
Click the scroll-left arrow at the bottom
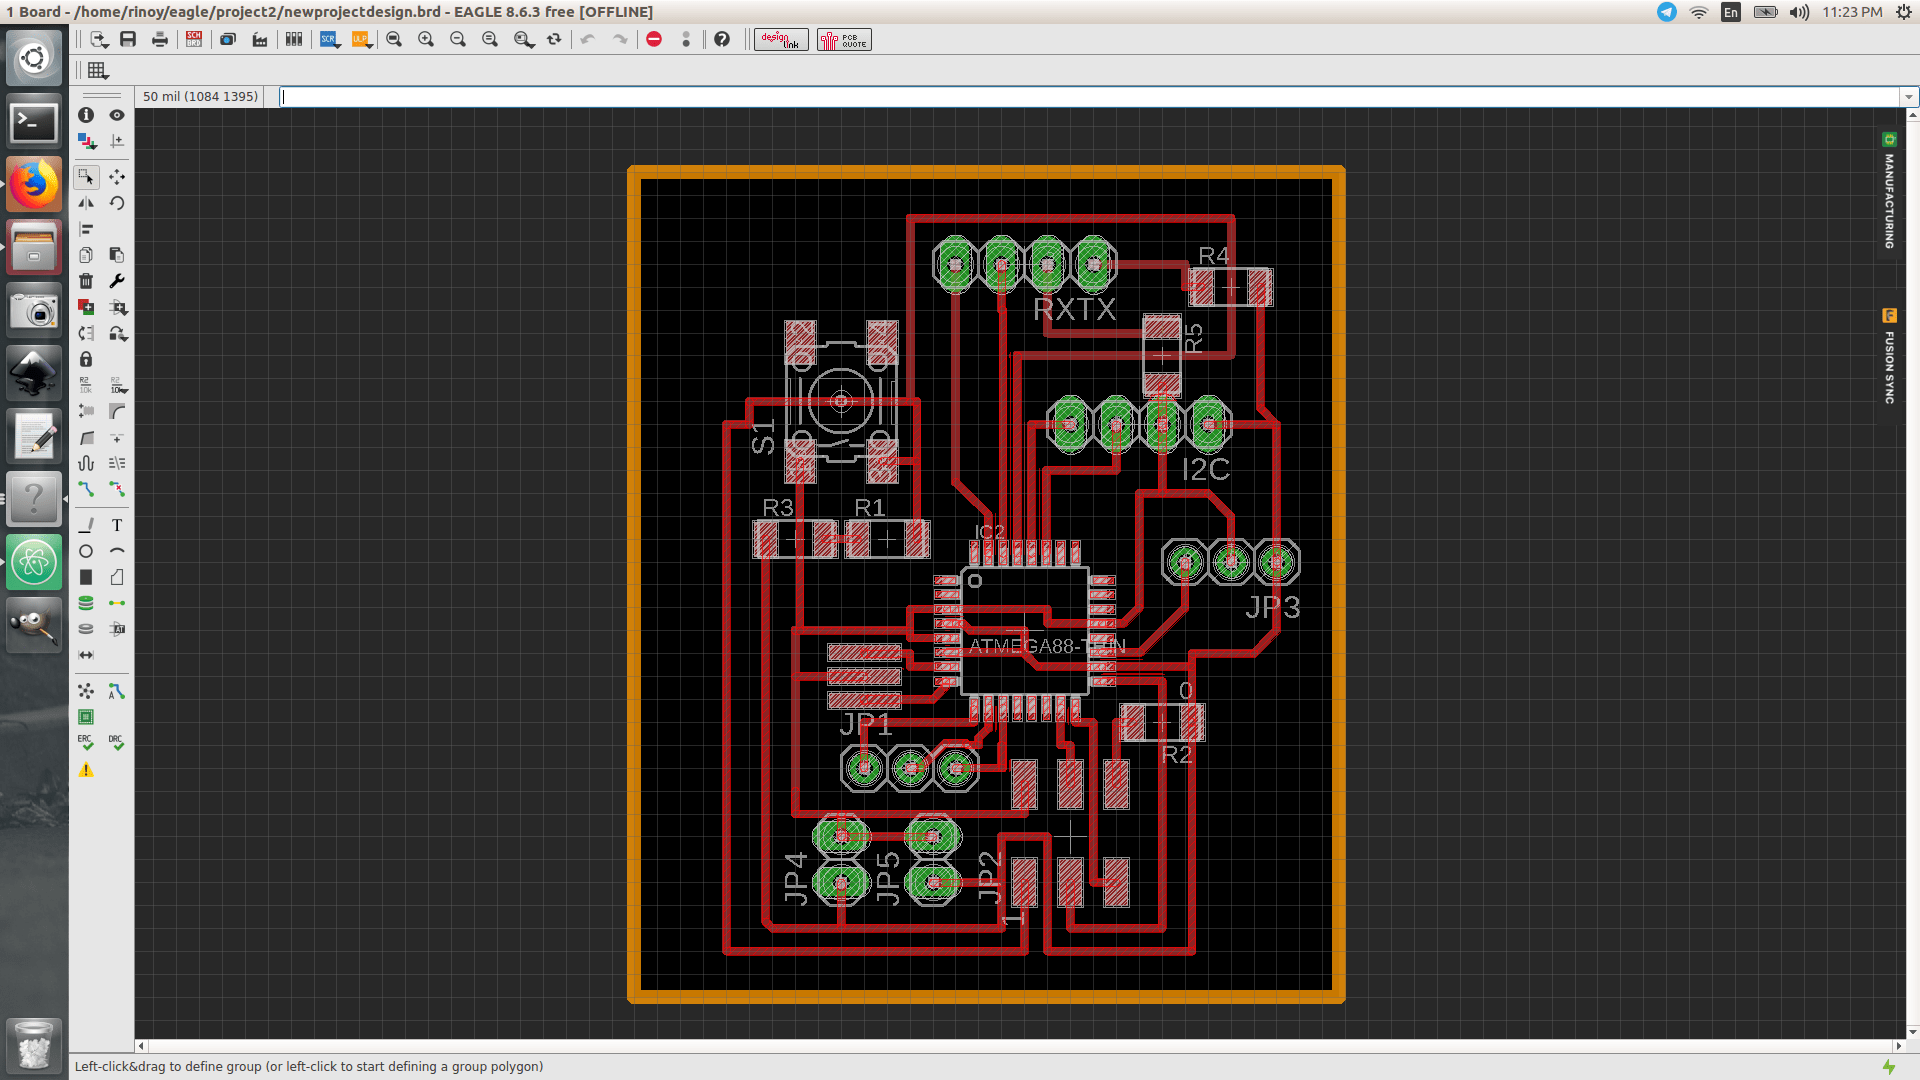pyautogui.click(x=141, y=1046)
